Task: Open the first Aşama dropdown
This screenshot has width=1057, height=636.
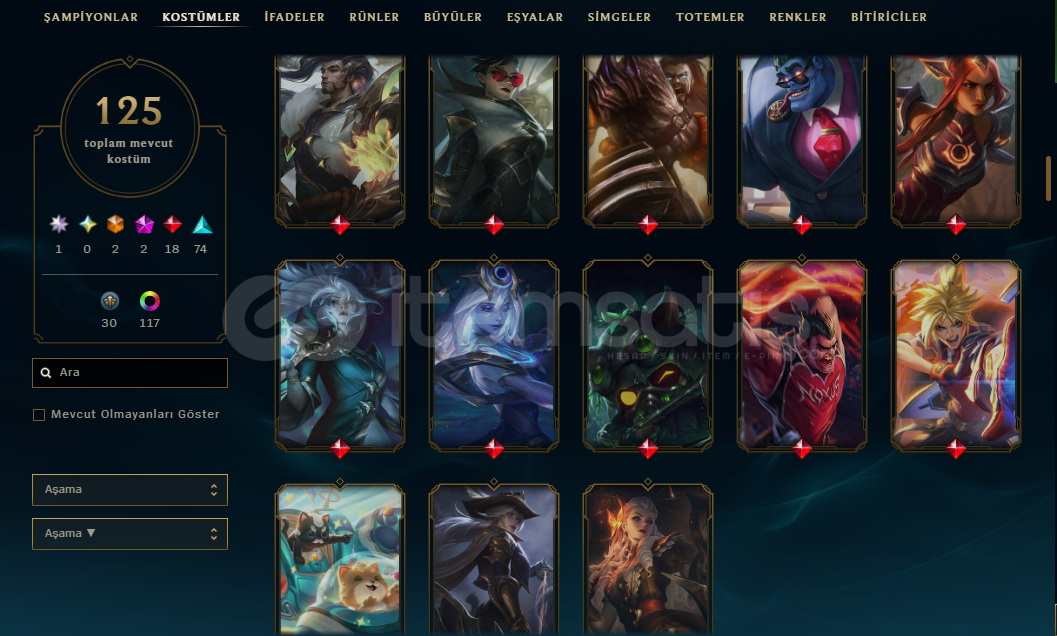Action: click(x=130, y=490)
